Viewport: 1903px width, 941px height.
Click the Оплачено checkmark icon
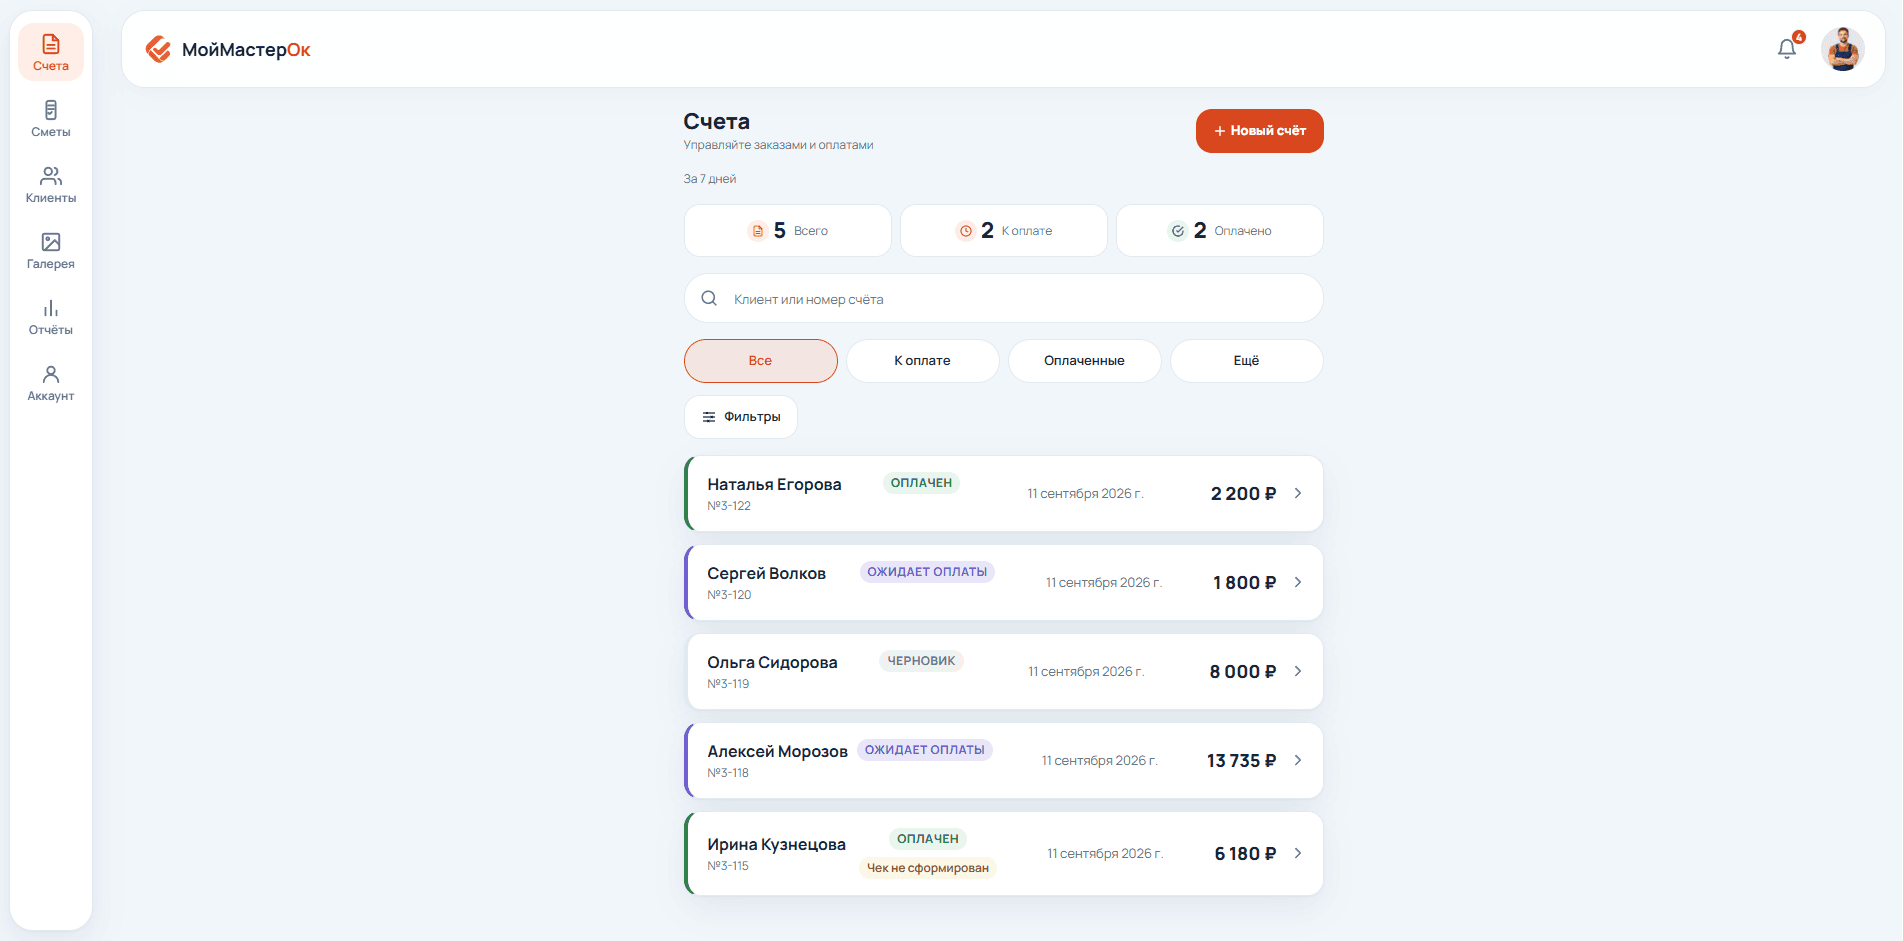(1178, 231)
